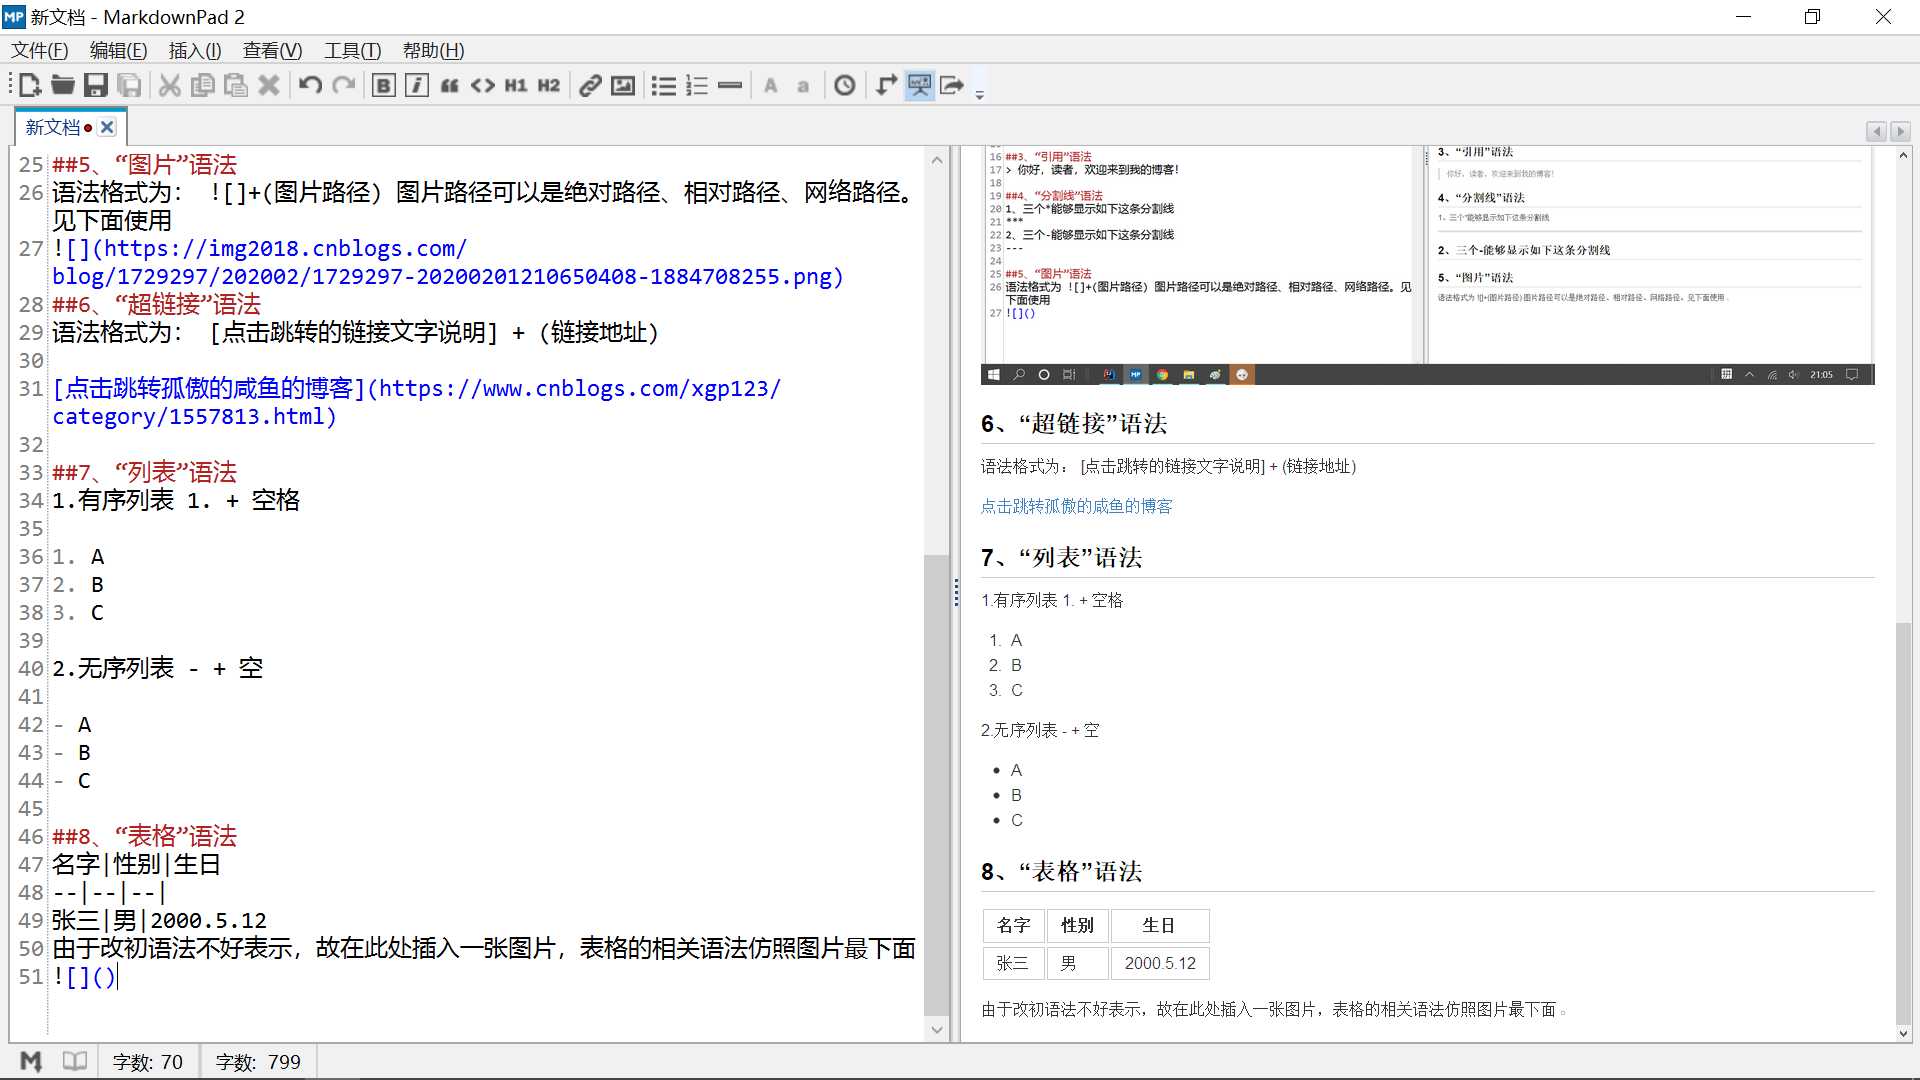Insert an unordered list with the bullet icon

pyautogui.click(x=664, y=85)
